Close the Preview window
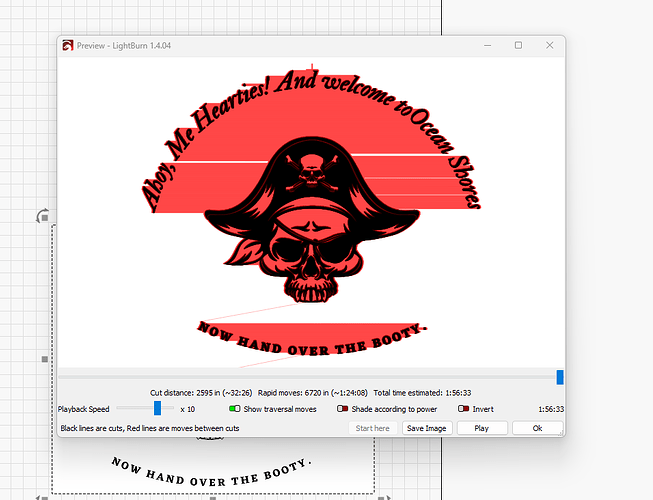Image resolution: width=653 pixels, height=500 pixels. pos(550,45)
